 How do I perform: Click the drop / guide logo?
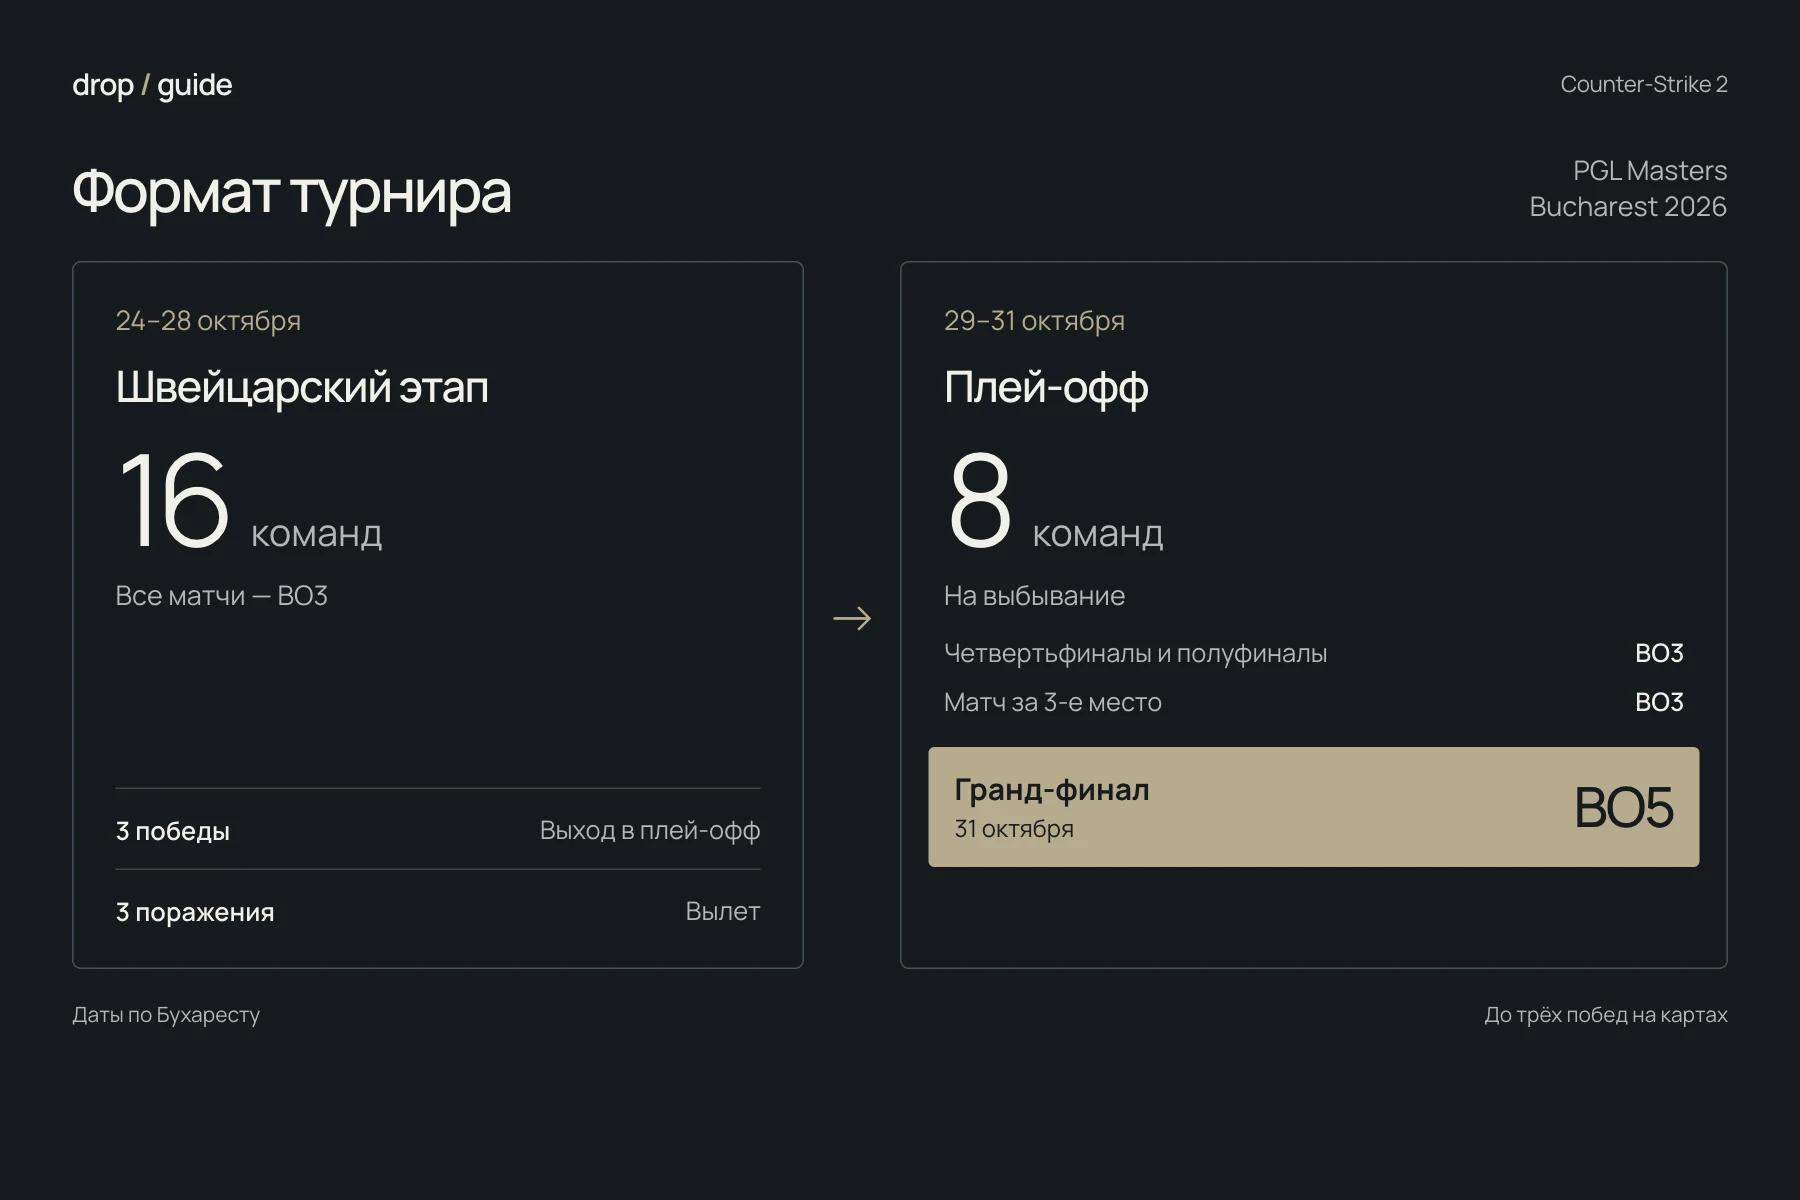[x=152, y=85]
